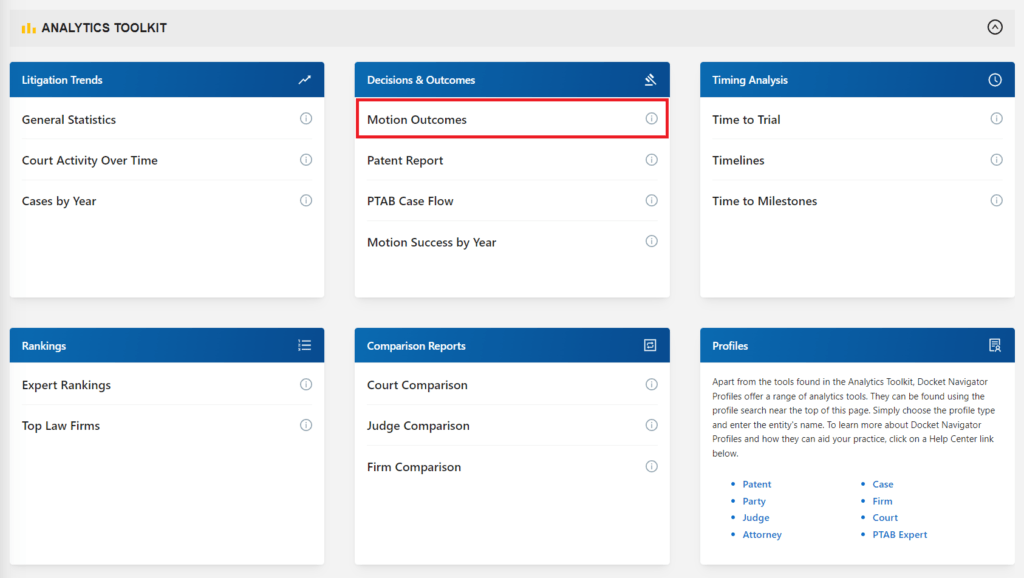Click info icon beside Motion Outcomes
Screen dimensions: 1024x578
pyautogui.click(x=651, y=119)
